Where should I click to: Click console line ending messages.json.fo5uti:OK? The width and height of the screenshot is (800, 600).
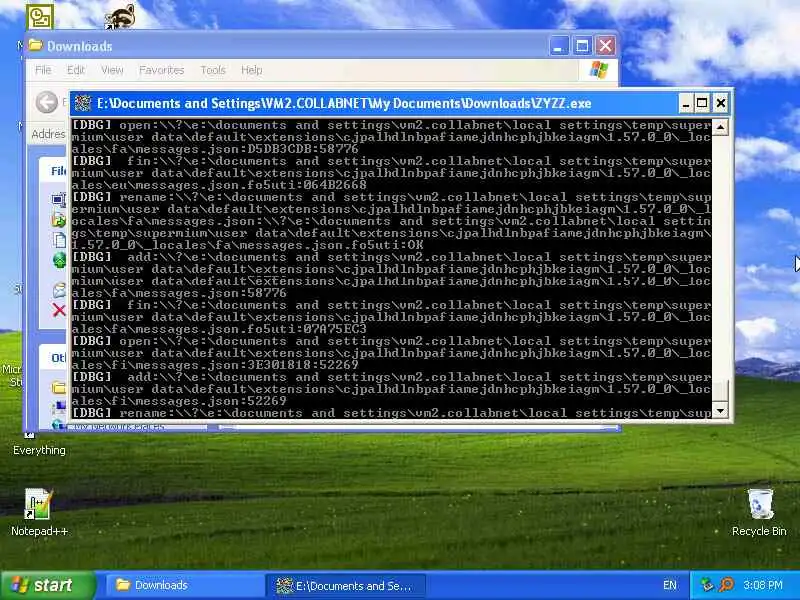(247, 245)
